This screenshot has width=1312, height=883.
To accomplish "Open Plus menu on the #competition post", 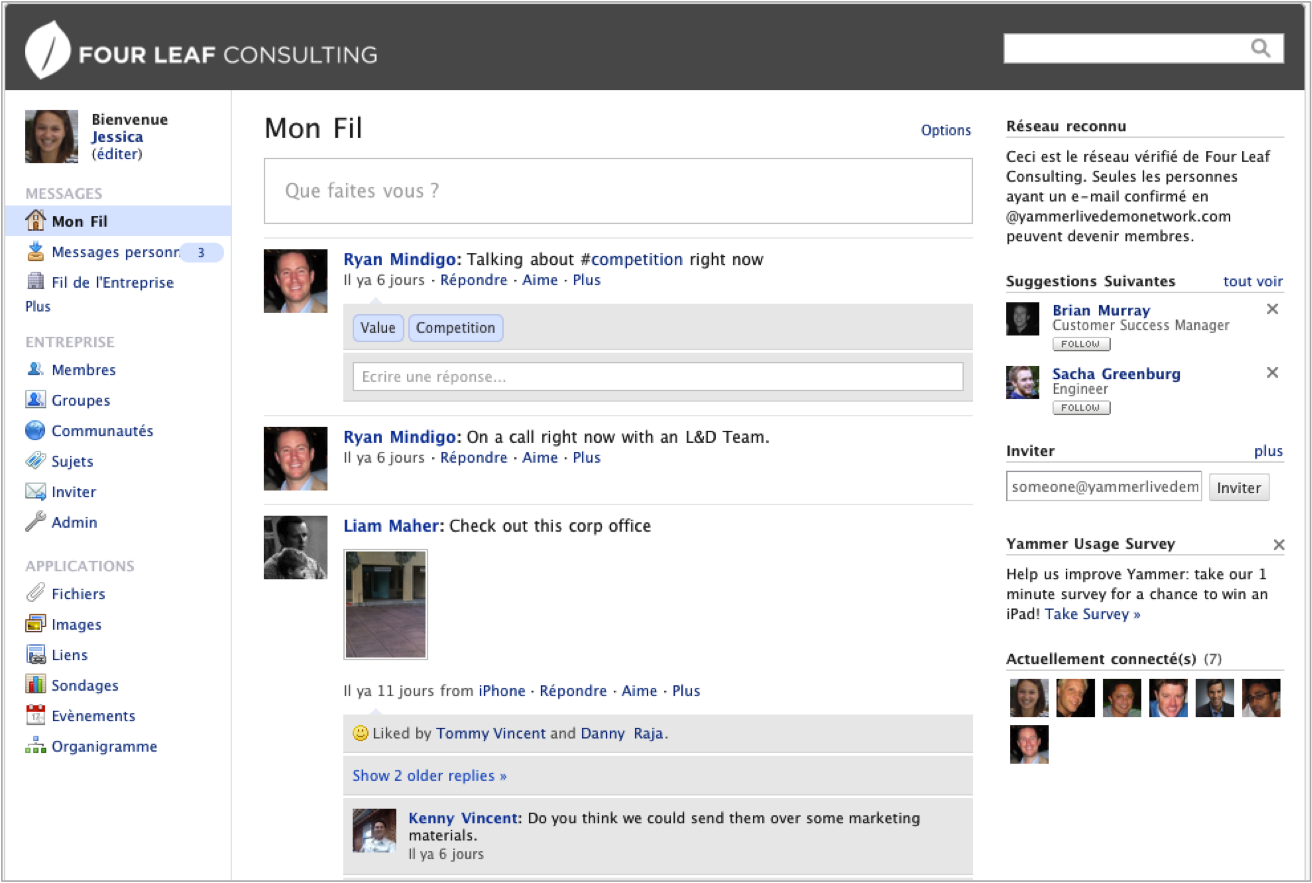I will [x=587, y=280].
